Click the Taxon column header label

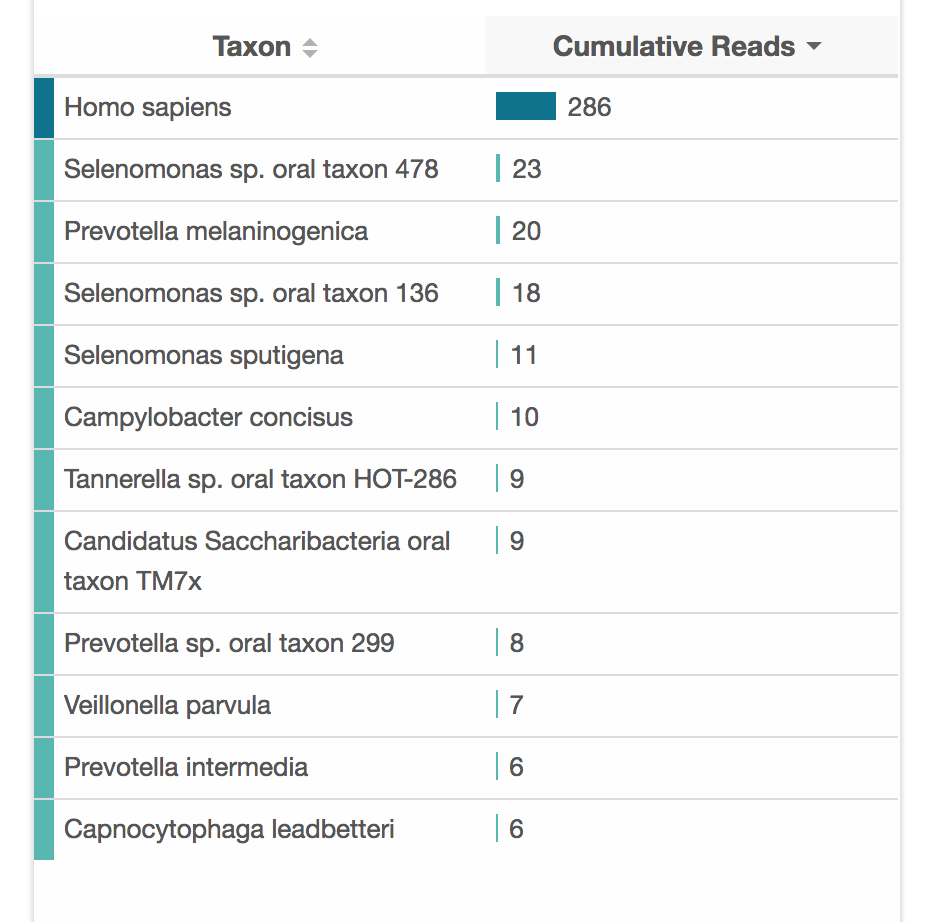tap(251, 47)
